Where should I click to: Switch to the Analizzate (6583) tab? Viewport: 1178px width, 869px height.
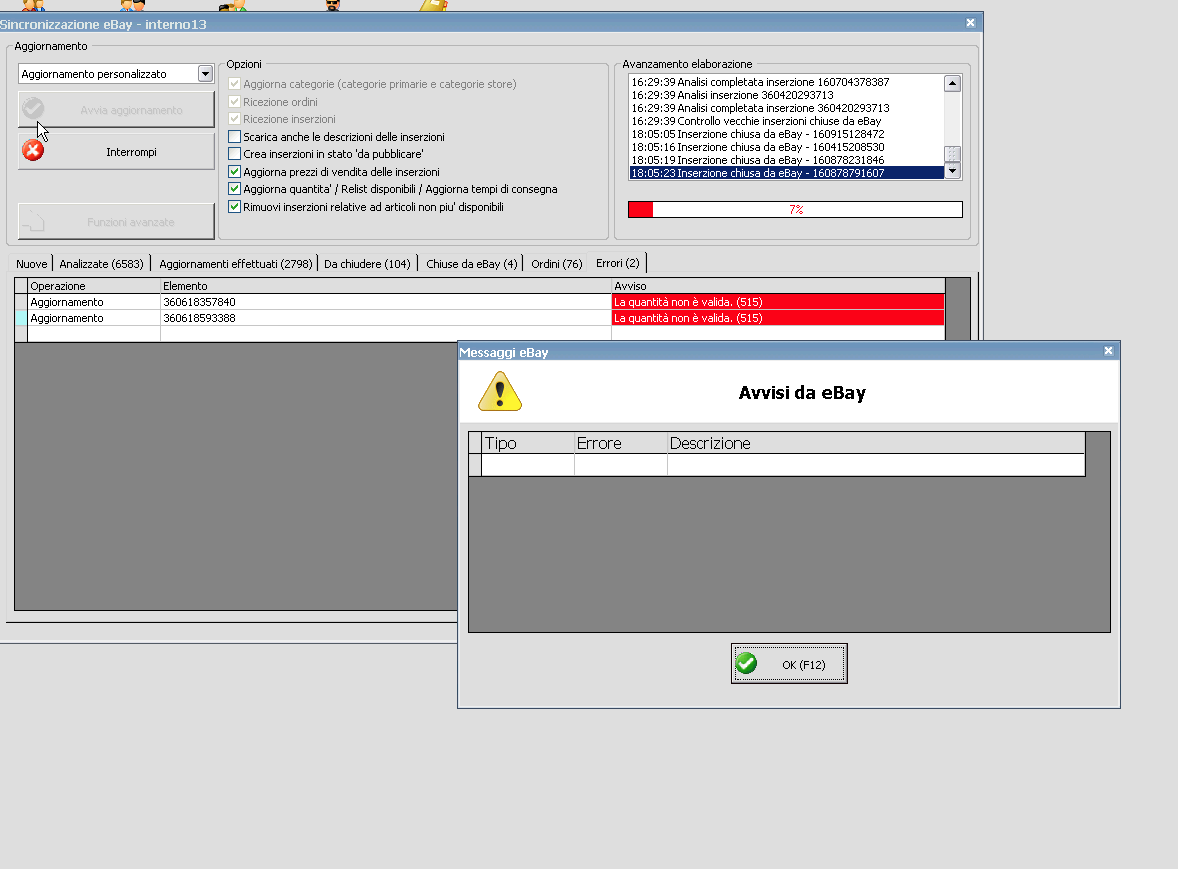pos(101,264)
